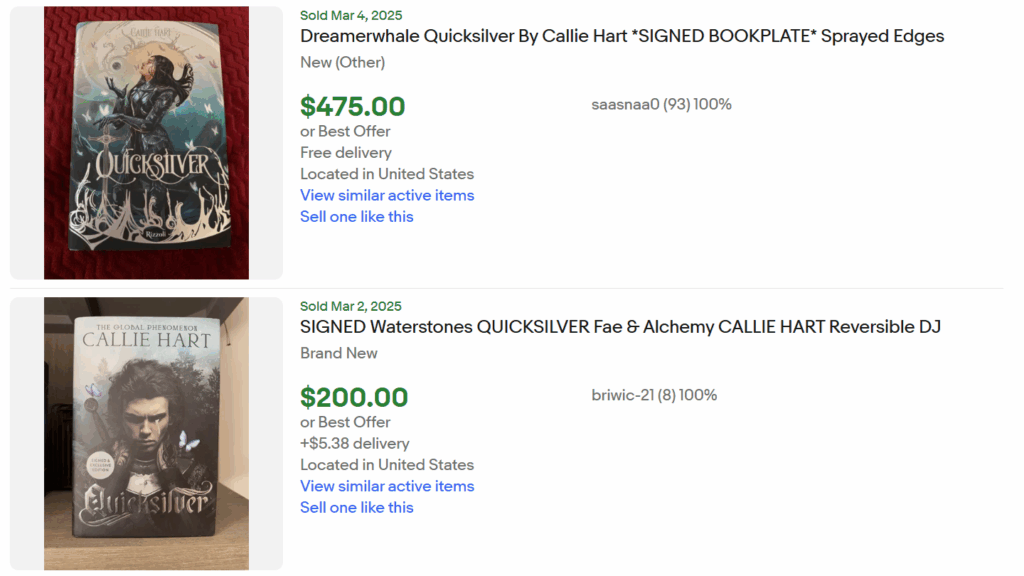Click the Free delivery text on the top listing
Viewport: 1024px width, 576px height.
coord(345,152)
